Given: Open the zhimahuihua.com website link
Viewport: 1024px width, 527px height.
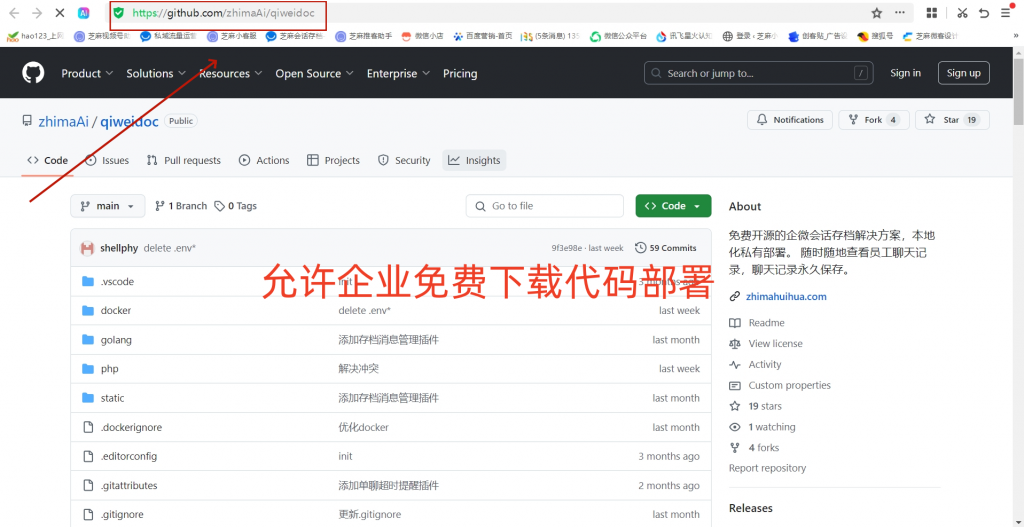Looking at the screenshot, I should pyautogui.click(x=786, y=297).
